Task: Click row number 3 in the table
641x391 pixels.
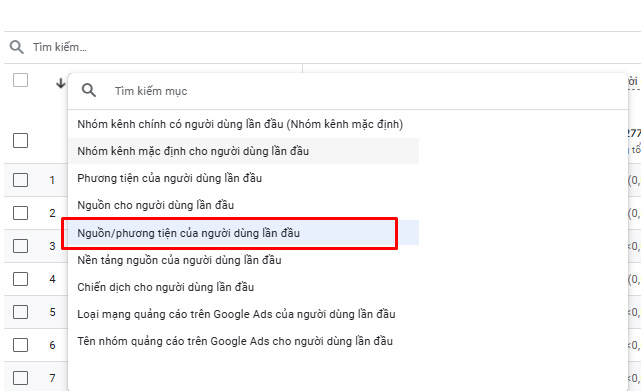Action: coord(52,246)
